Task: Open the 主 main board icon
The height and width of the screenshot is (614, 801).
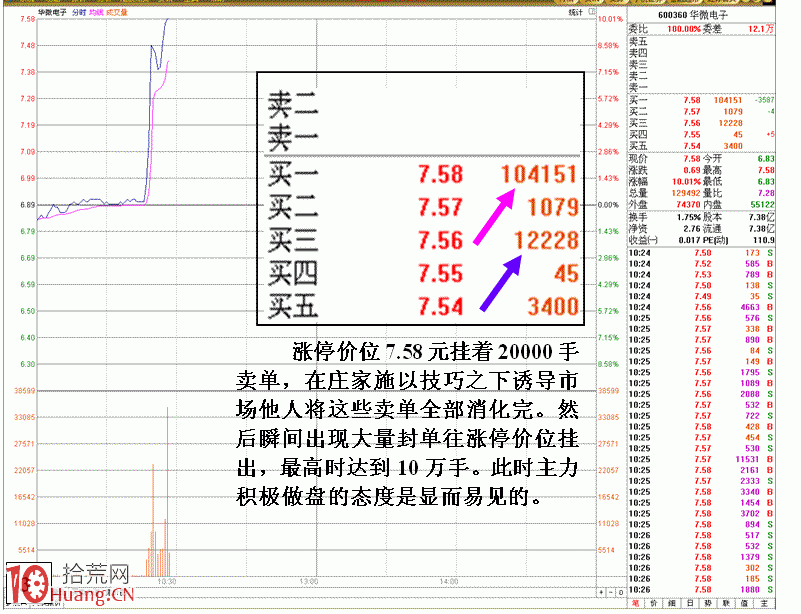Action: click(x=764, y=604)
